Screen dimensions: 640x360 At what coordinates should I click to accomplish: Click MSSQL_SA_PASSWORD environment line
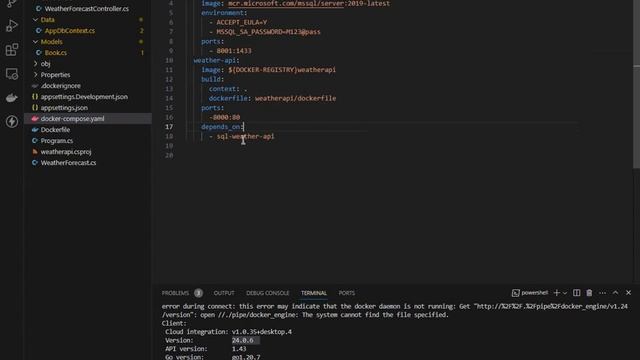[268, 32]
